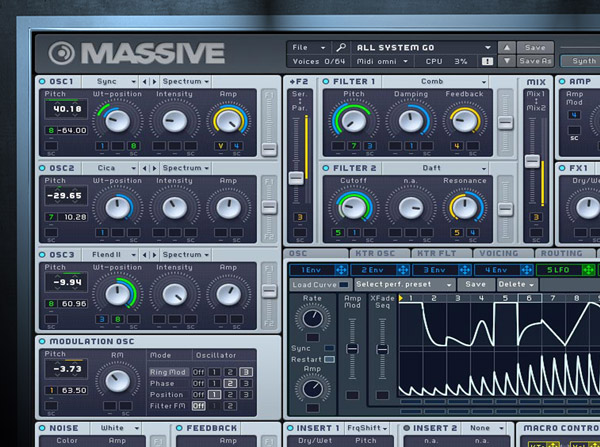Grab the 2 Env modulation crosshair handle
Image resolution: width=600 pixels, height=447 pixels.
403,270
